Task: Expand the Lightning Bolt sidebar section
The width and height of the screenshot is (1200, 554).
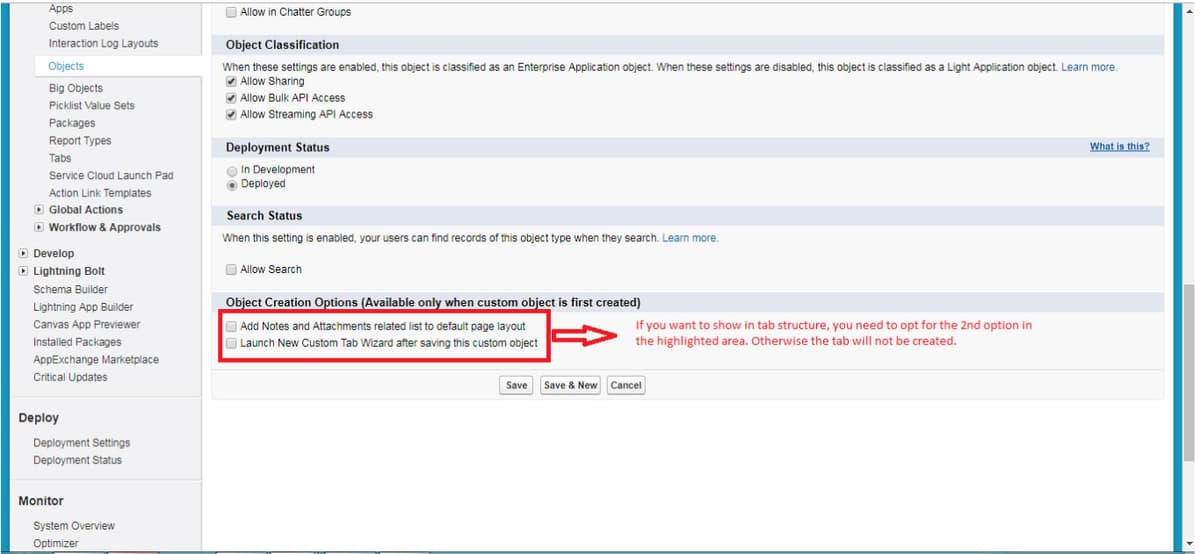Action: [x=23, y=271]
